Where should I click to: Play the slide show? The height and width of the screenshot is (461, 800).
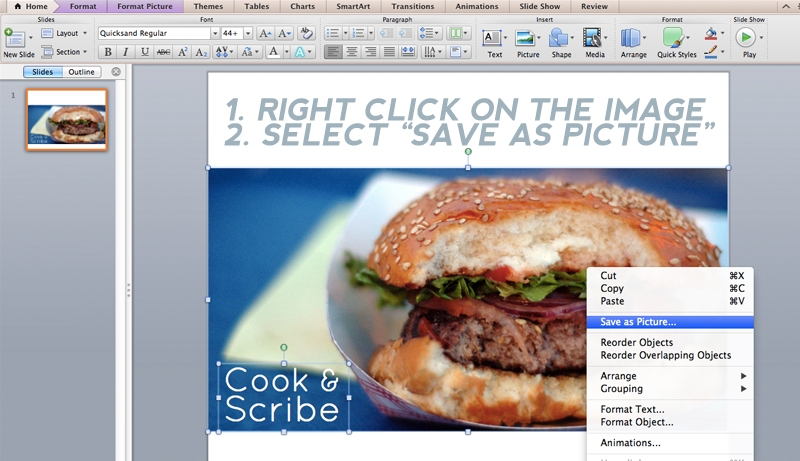[745, 37]
